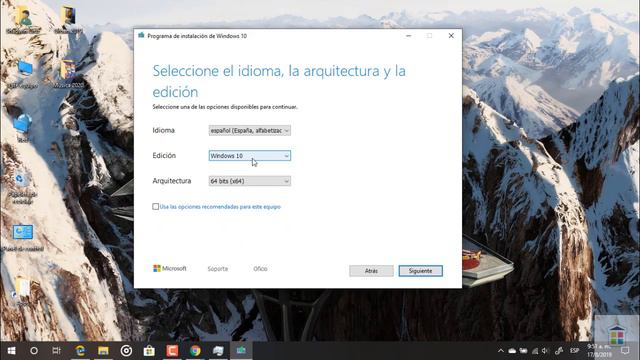Open the white circular app in taskbar

coord(126,351)
